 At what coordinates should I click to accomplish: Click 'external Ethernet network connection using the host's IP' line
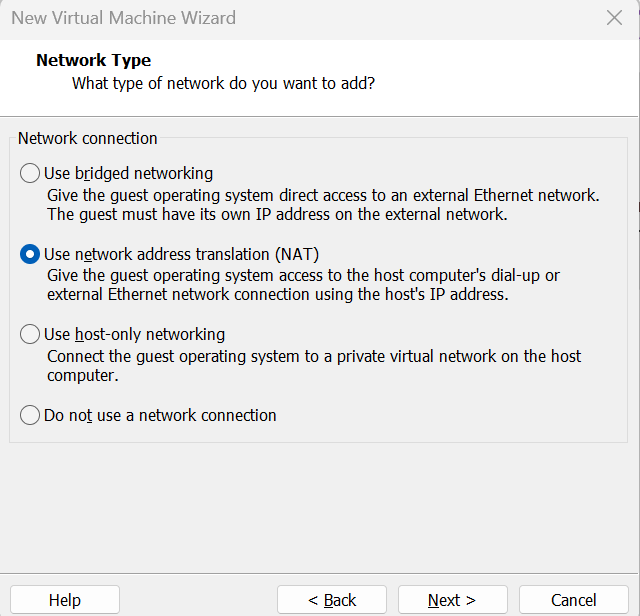278,294
